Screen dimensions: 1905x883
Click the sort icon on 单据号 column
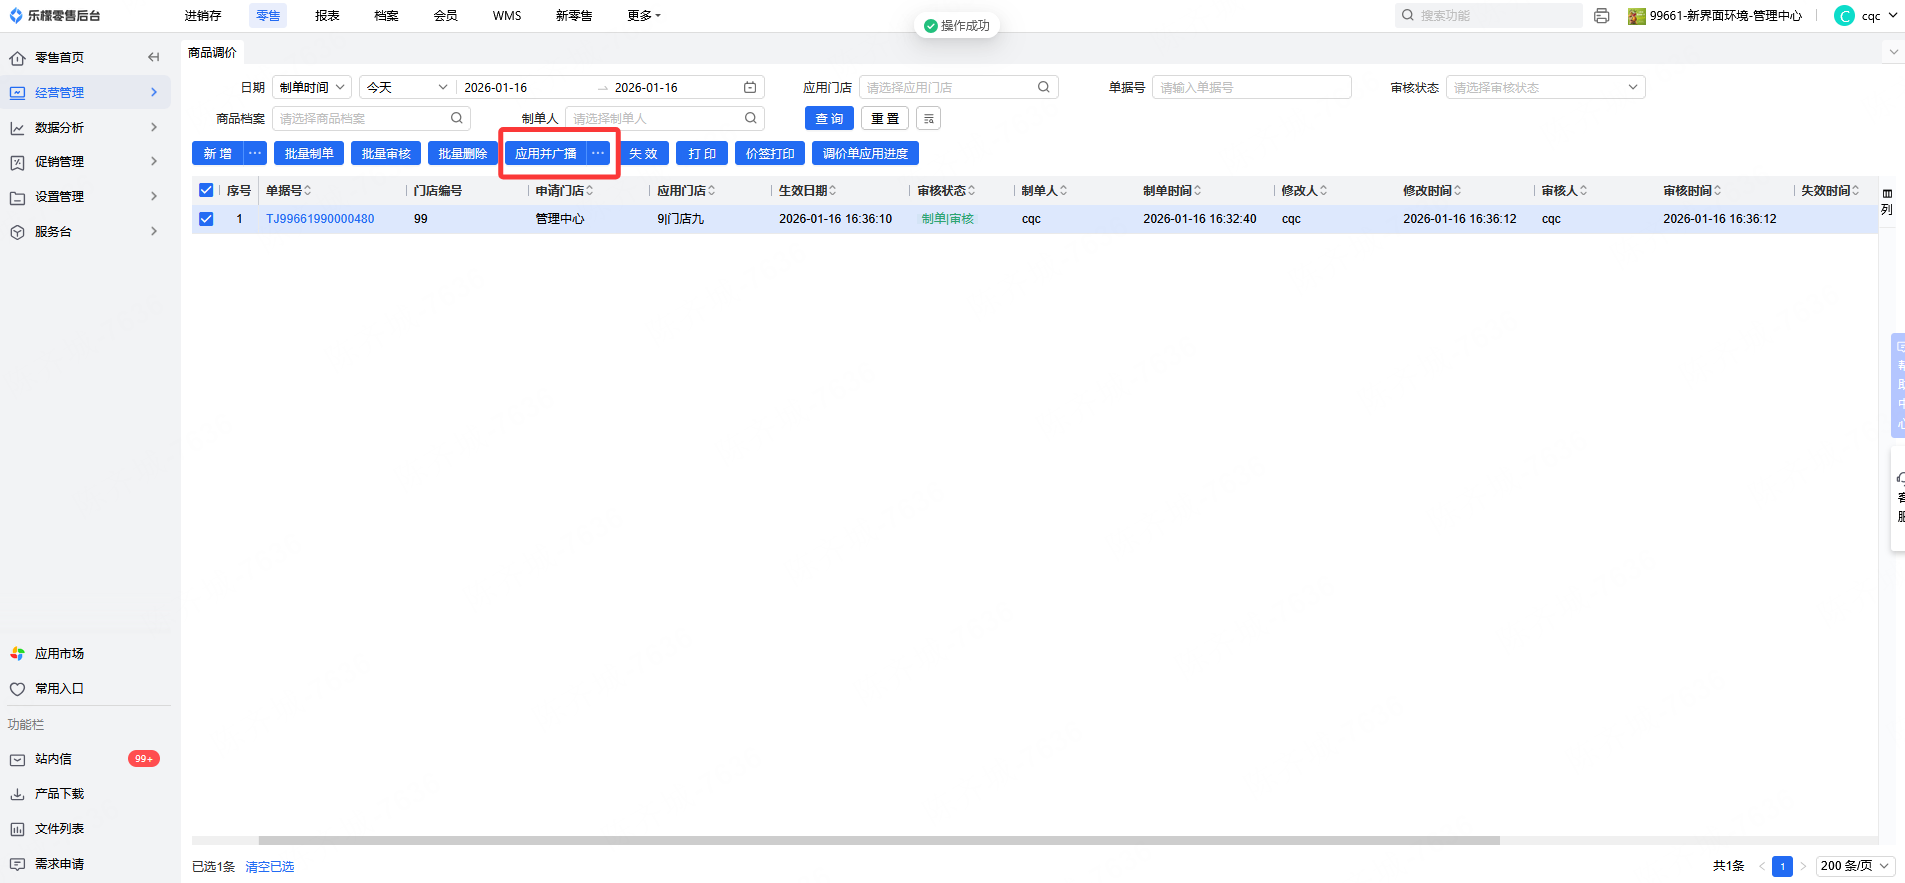(x=308, y=191)
